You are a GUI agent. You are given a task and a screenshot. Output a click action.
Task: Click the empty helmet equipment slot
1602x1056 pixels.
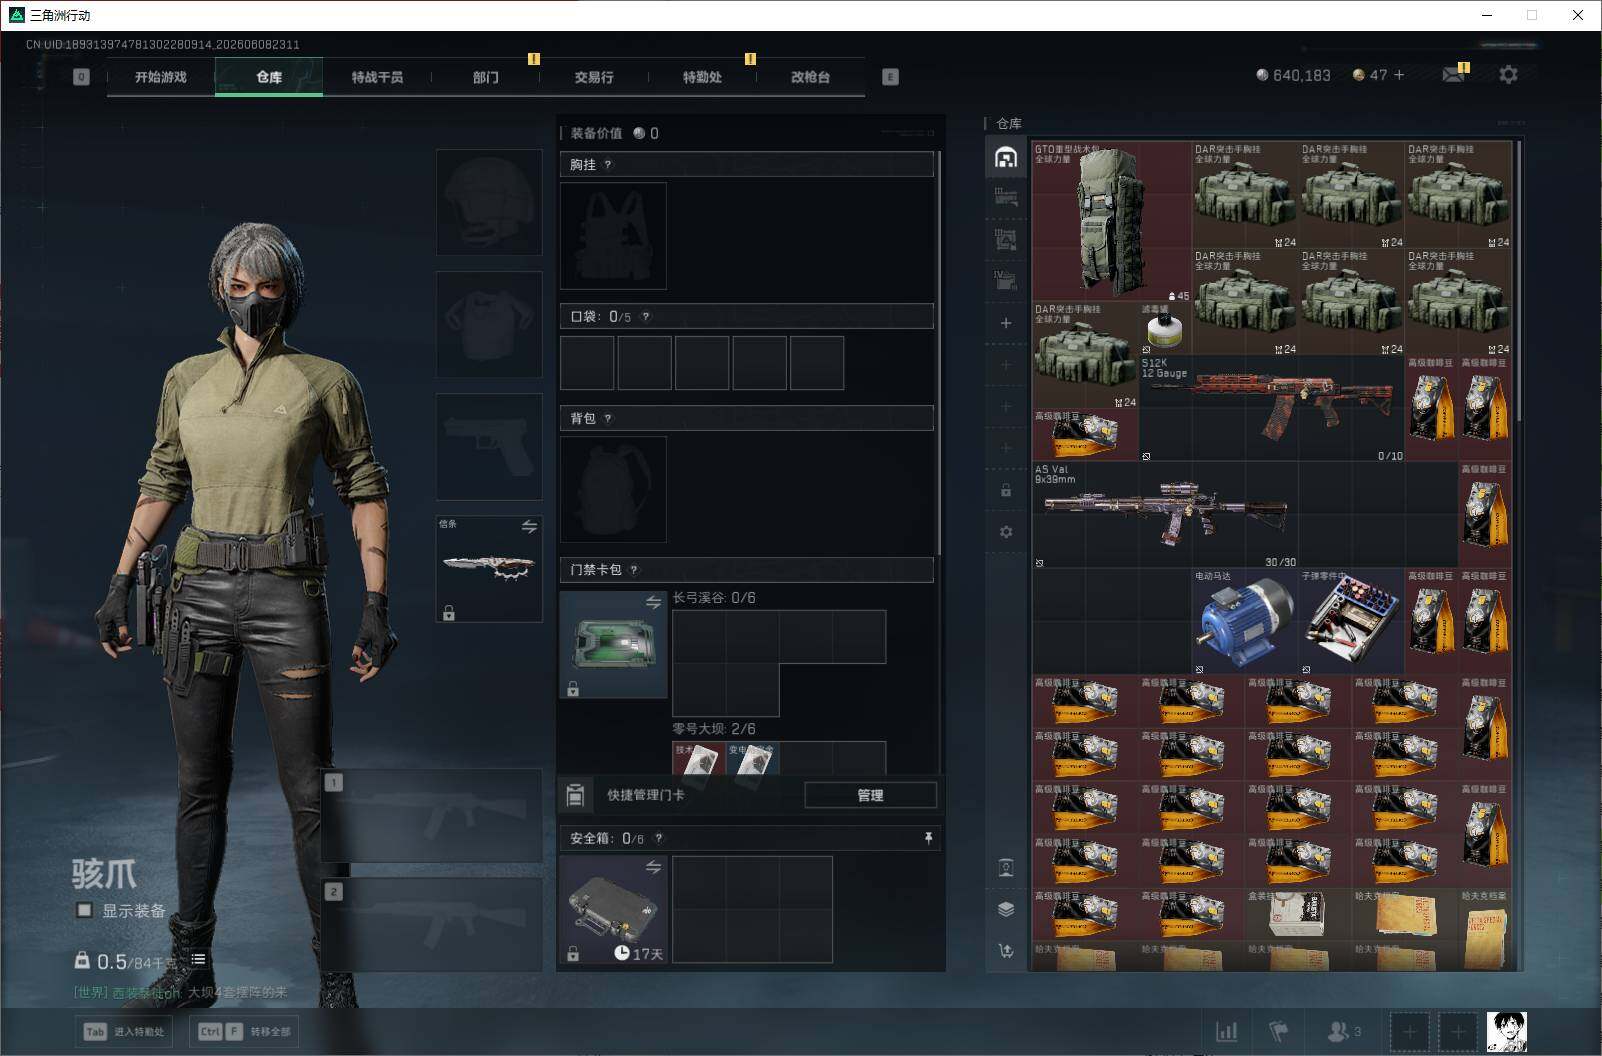pyautogui.click(x=489, y=202)
